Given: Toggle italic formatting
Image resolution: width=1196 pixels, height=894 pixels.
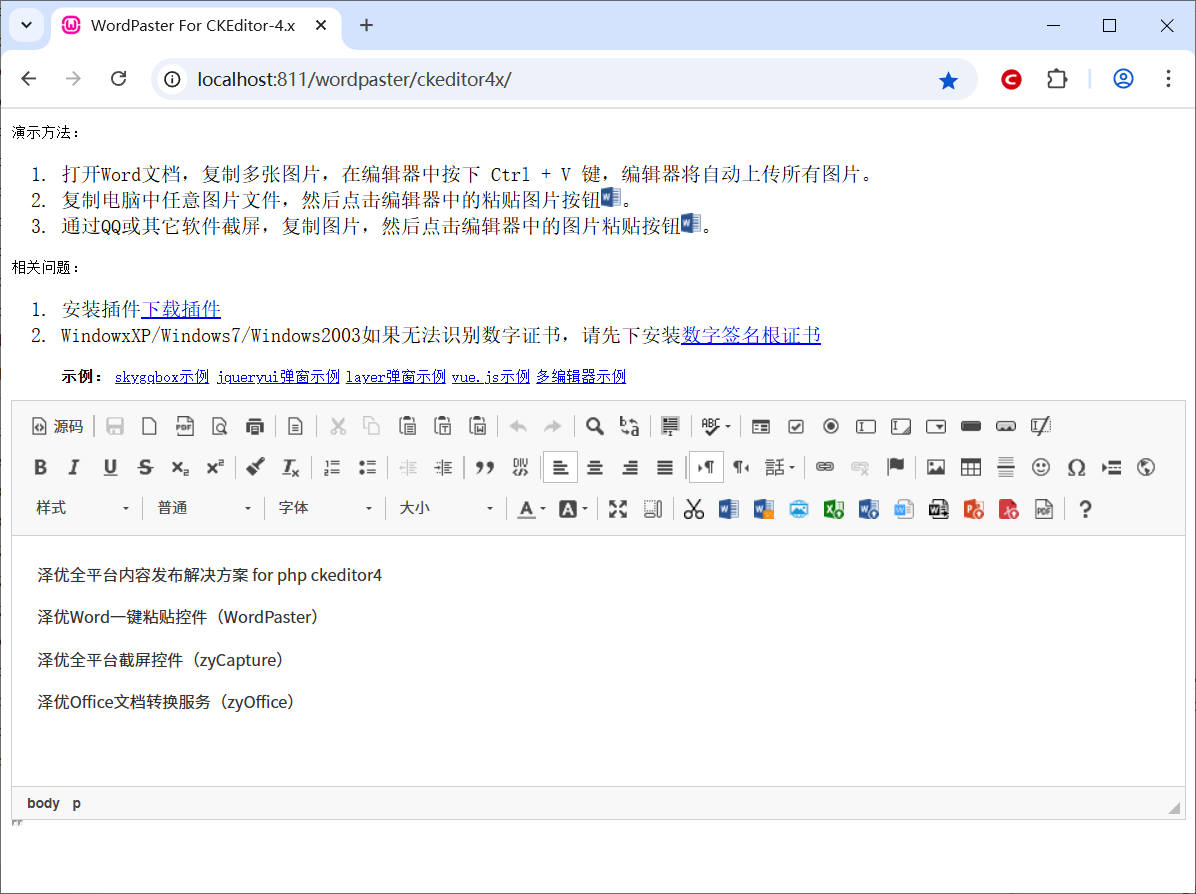Looking at the screenshot, I should pyautogui.click(x=74, y=467).
